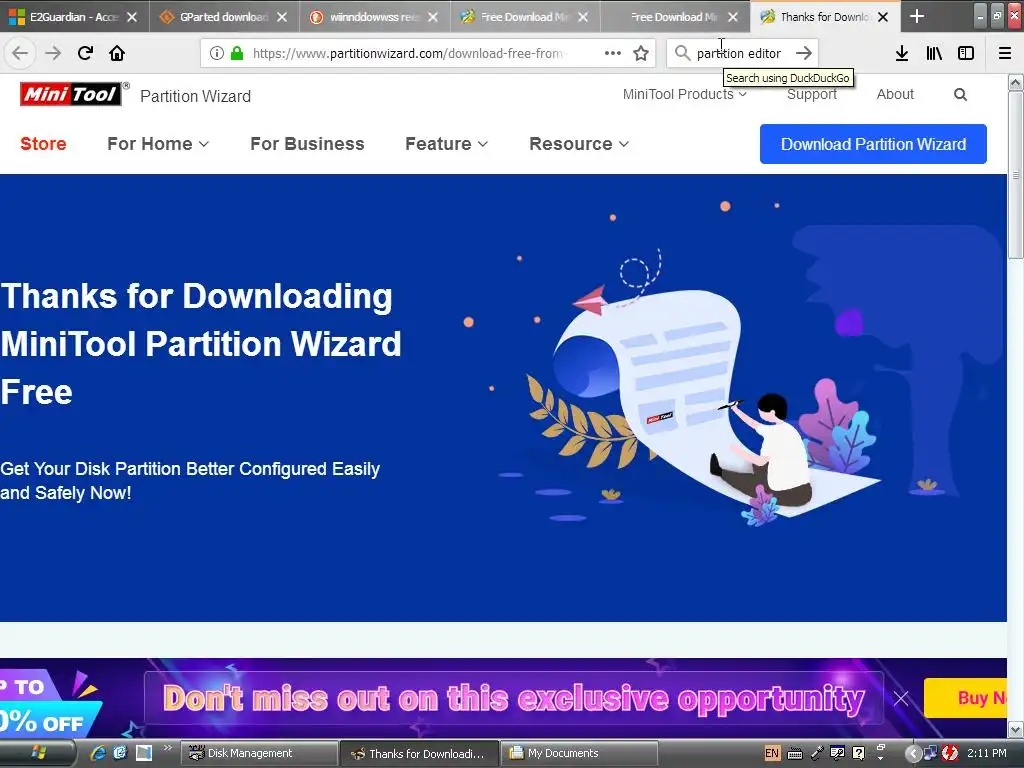Open the Firefox hamburger menu
1024x768 pixels.
pyautogui.click(x=1005, y=54)
